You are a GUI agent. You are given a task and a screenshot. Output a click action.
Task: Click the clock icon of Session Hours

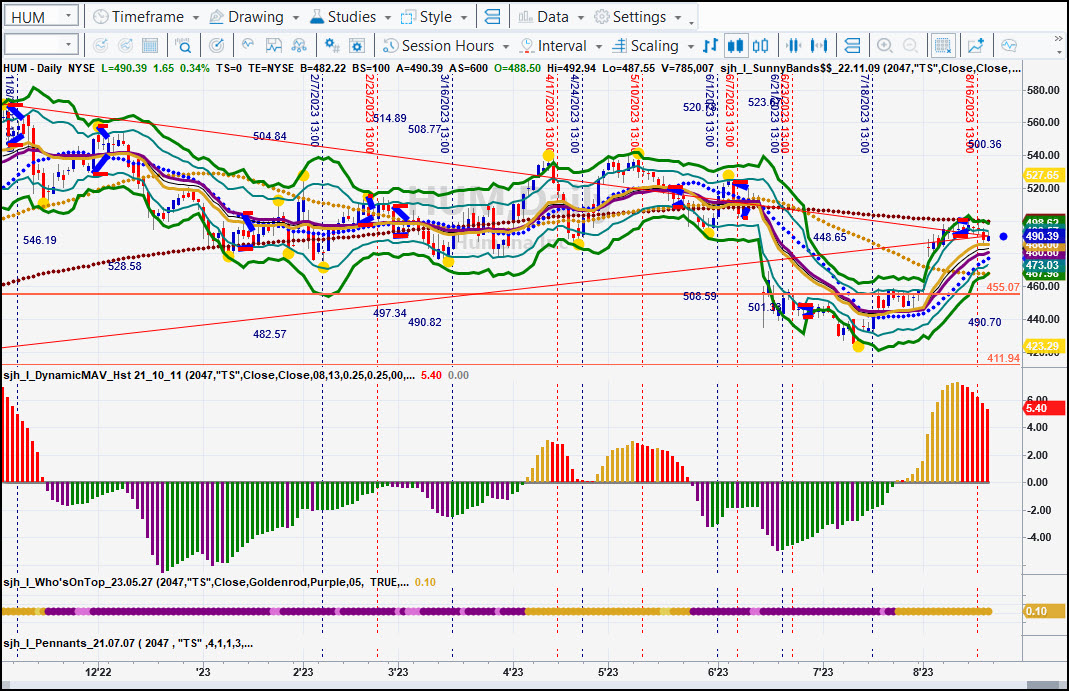click(391, 46)
